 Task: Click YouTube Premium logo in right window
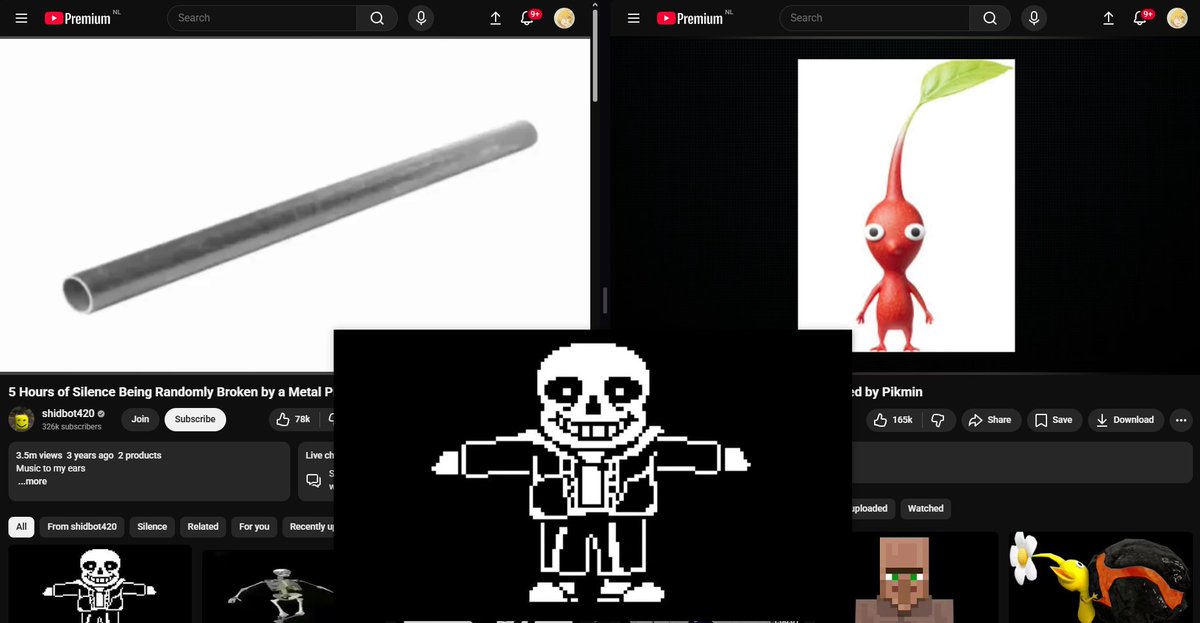(690, 18)
